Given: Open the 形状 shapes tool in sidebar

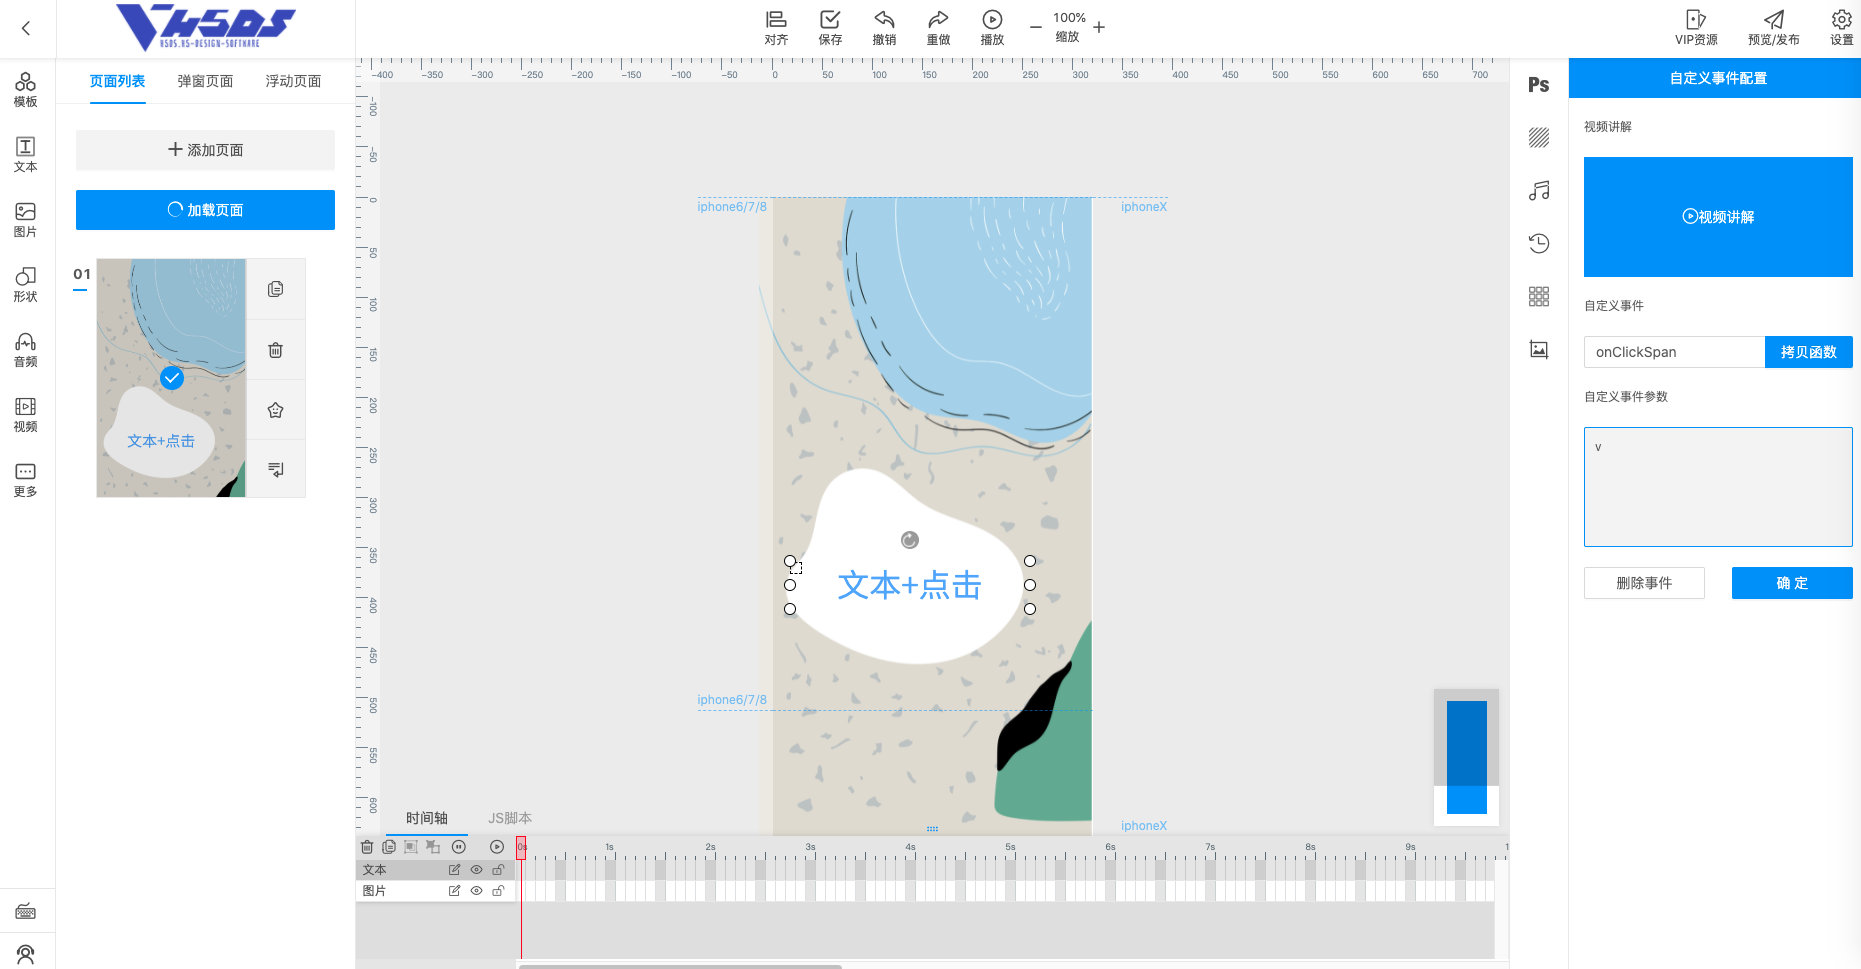Looking at the screenshot, I should [x=26, y=284].
